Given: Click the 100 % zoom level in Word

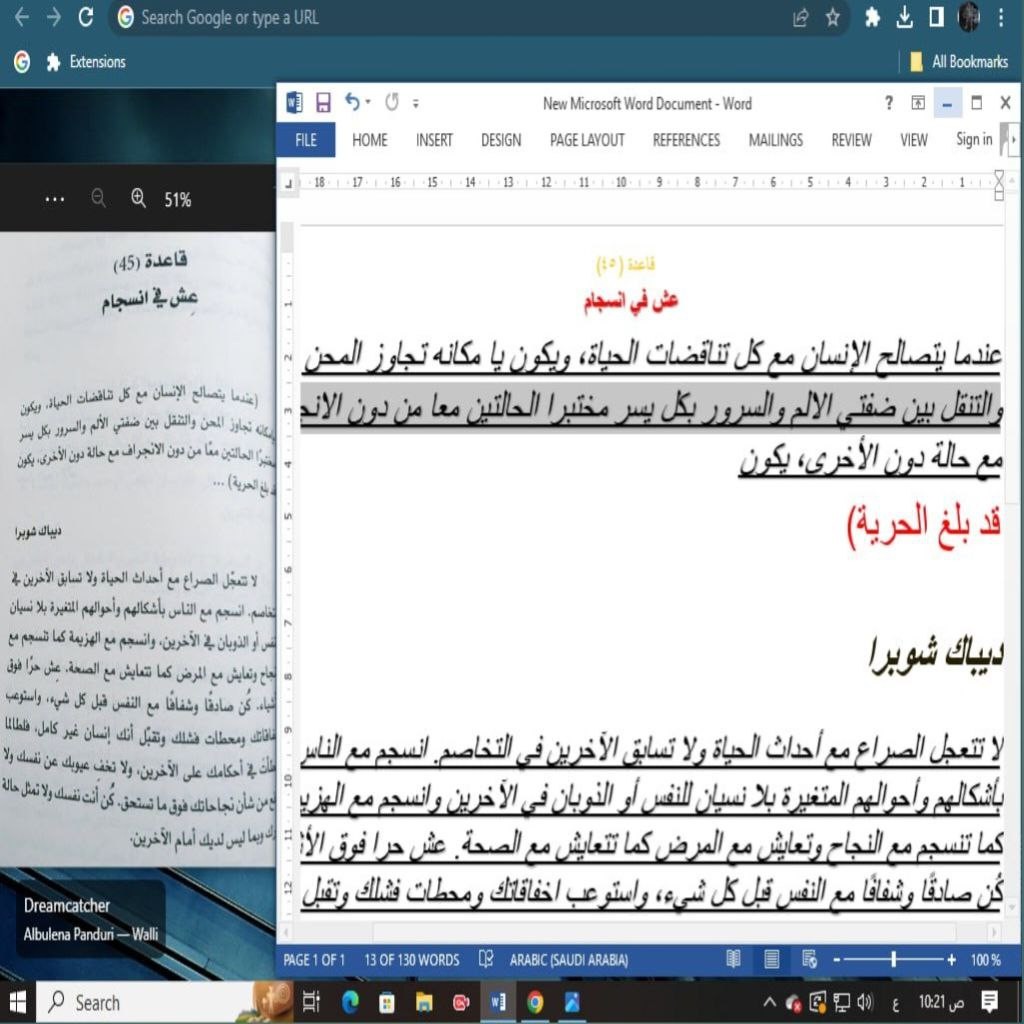Looking at the screenshot, I should (x=985, y=959).
